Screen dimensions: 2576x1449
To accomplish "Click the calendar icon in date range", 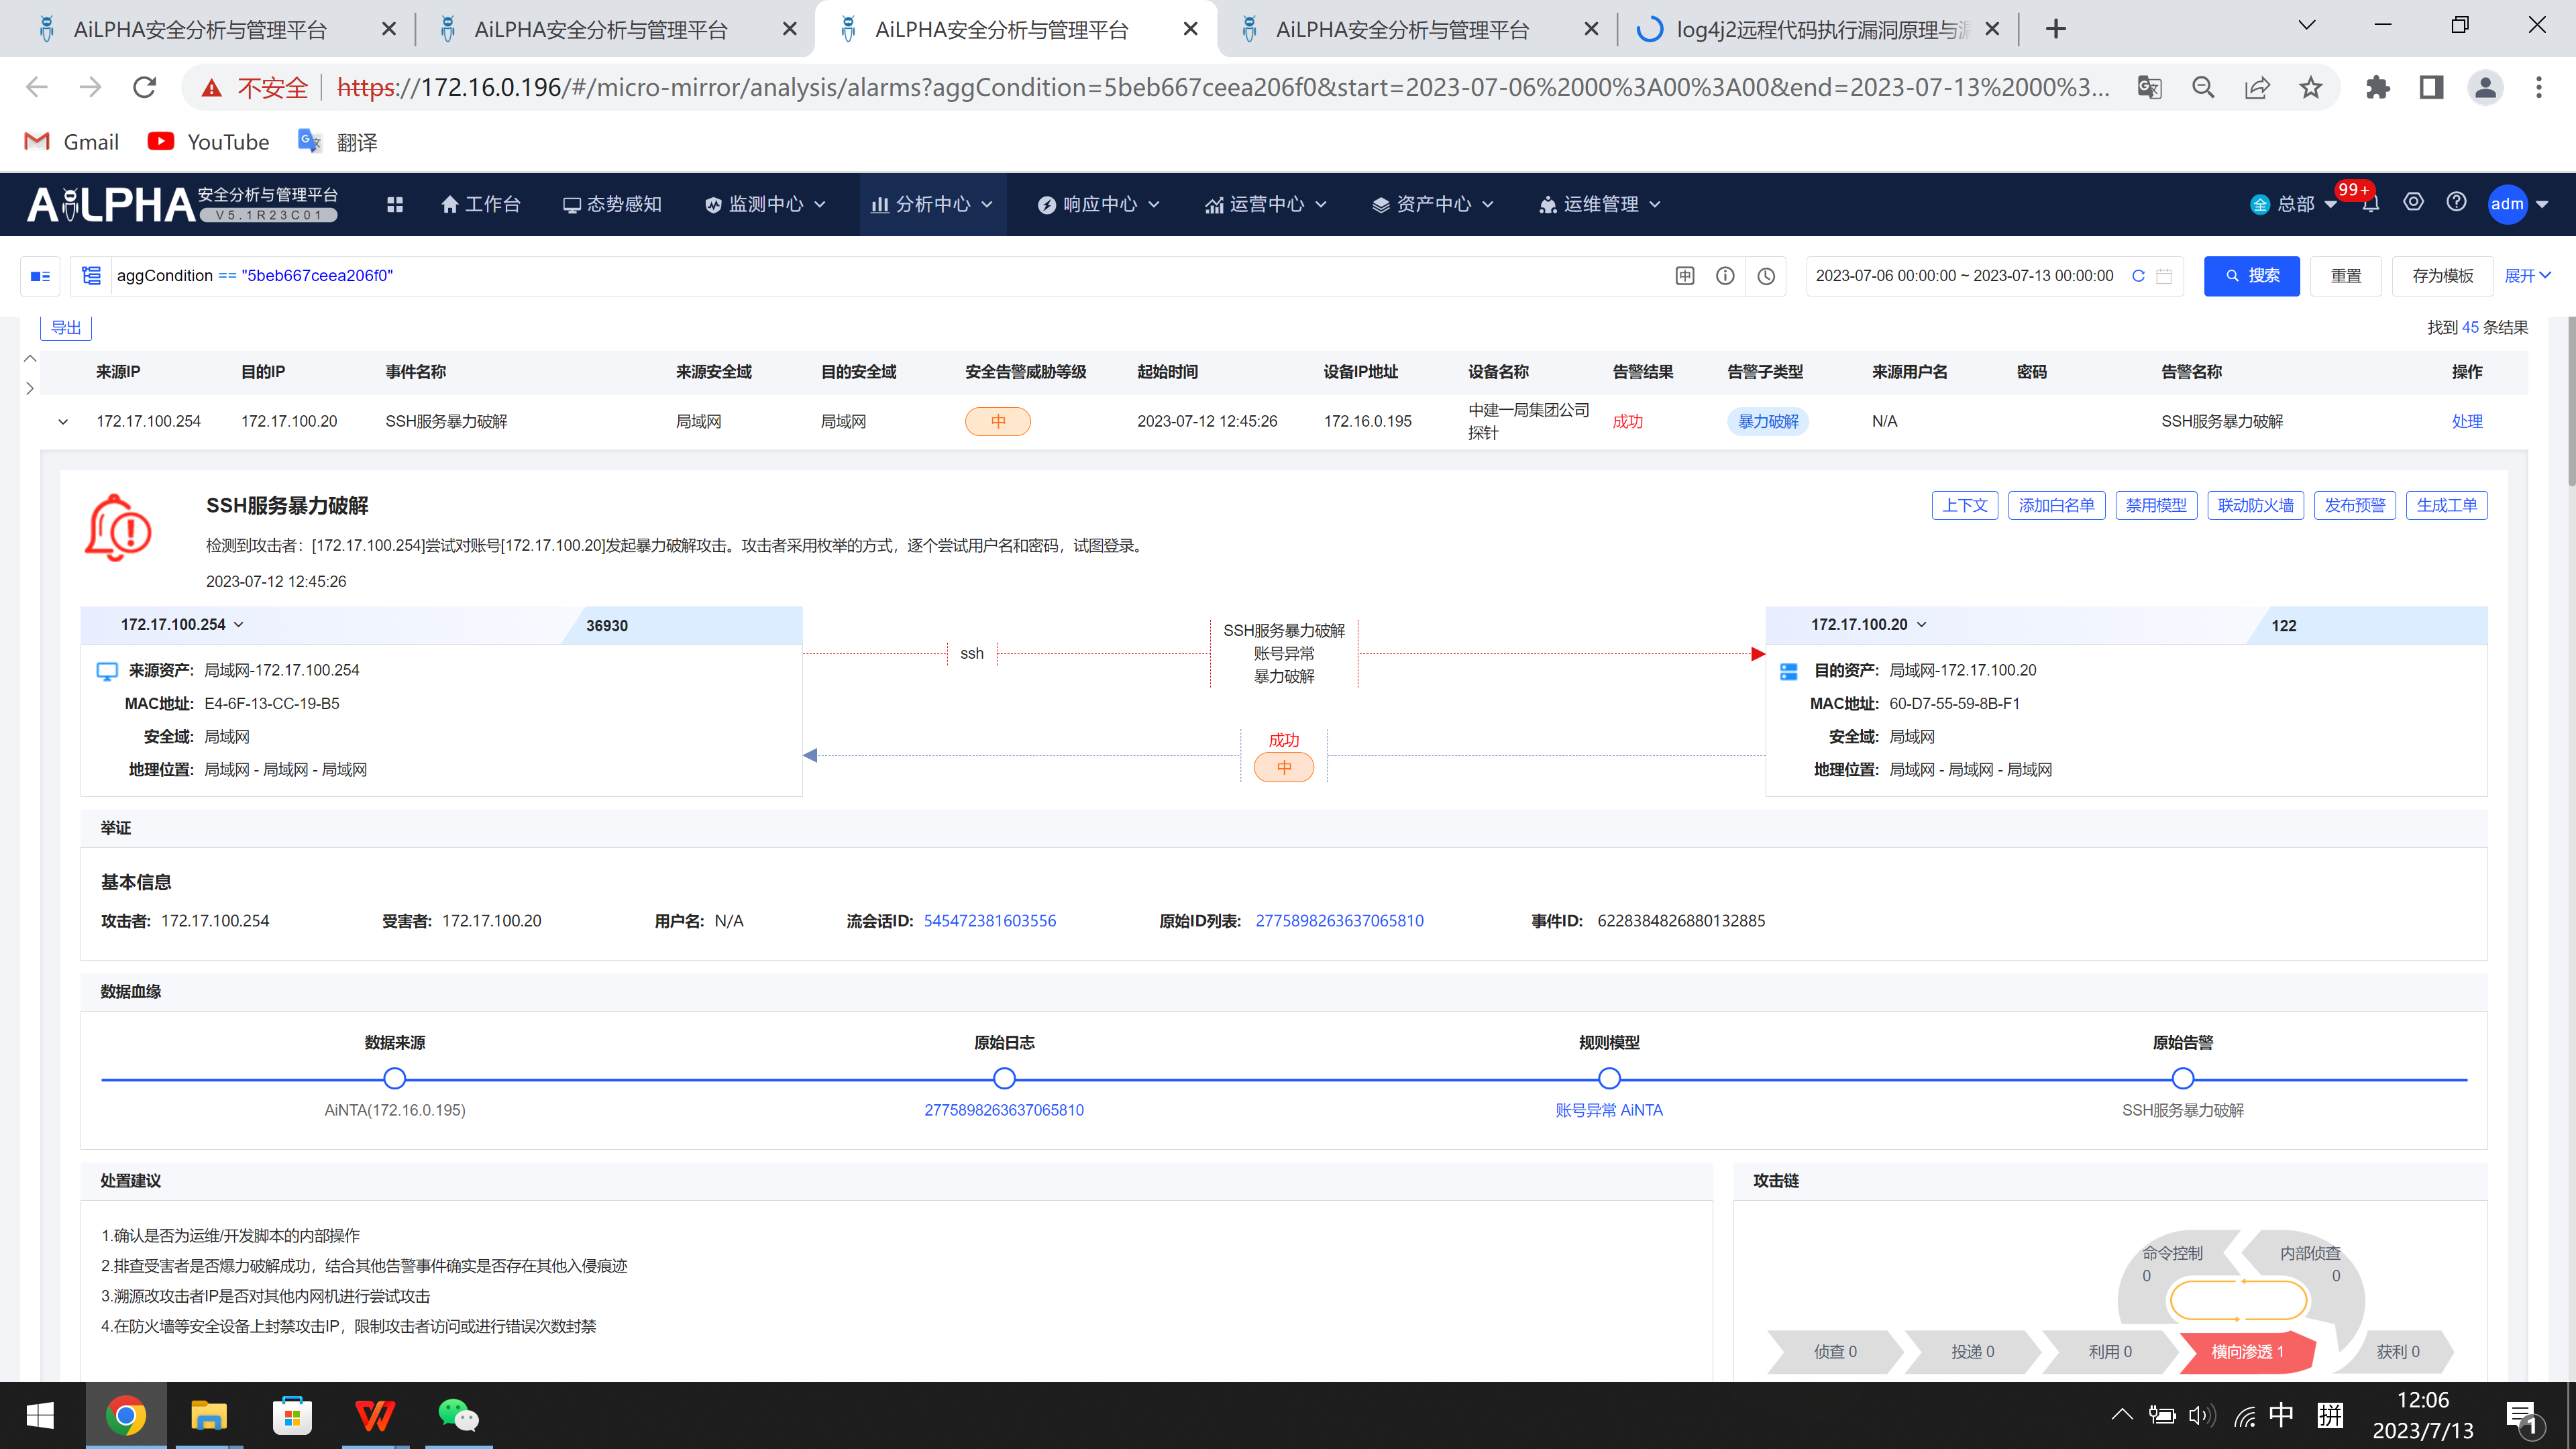I will pyautogui.click(x=2164, y=276).
